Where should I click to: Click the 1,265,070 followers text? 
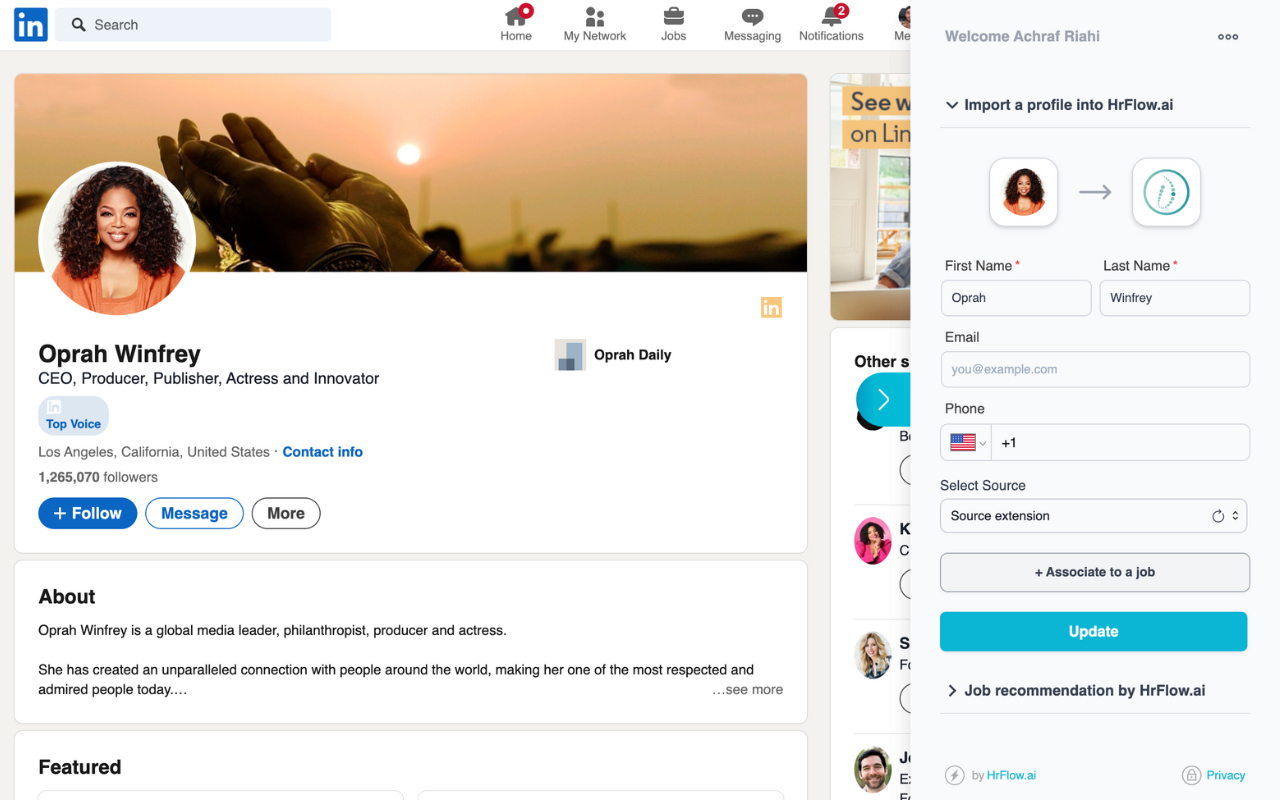[98, 477]
